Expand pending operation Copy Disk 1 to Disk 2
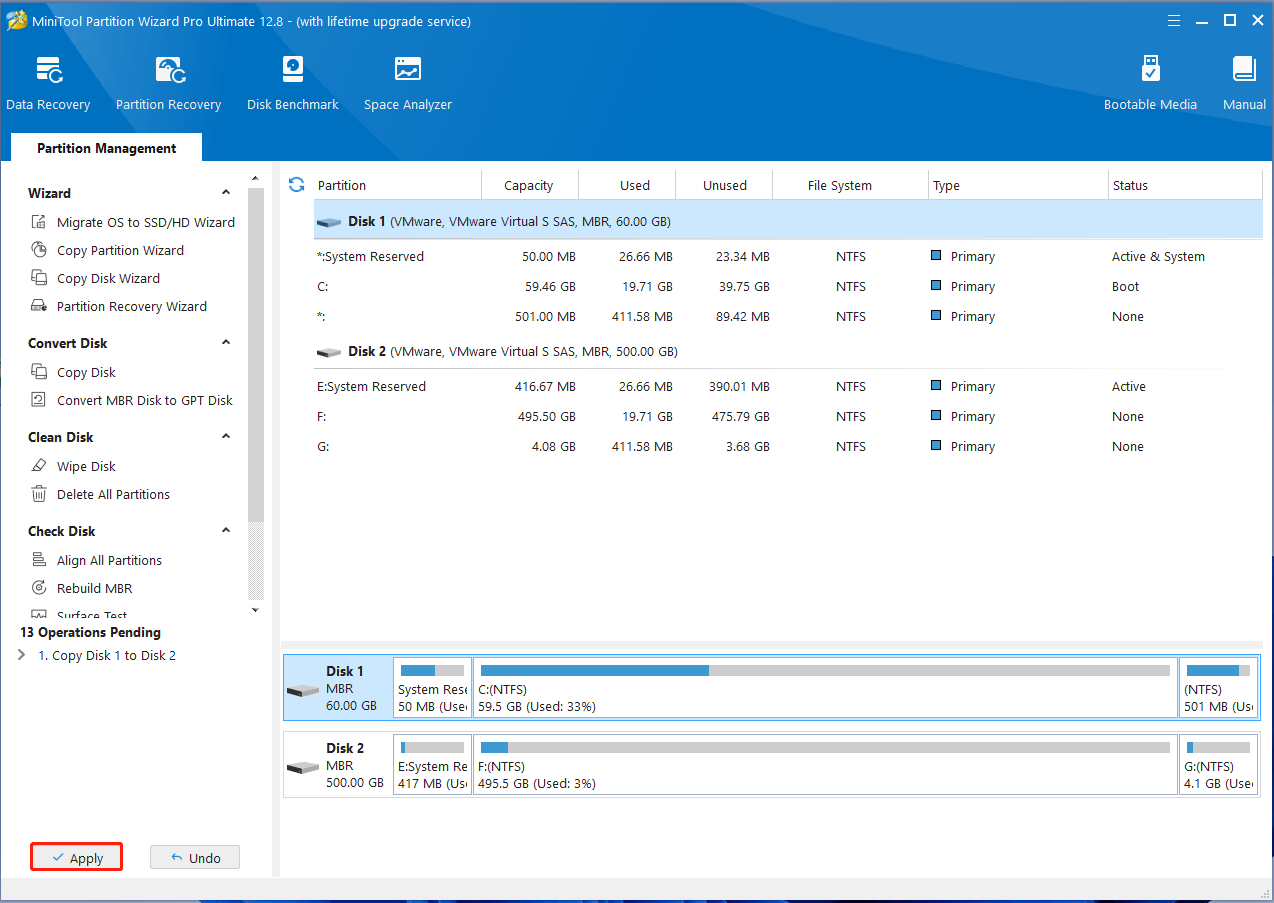This screenshot has height=903, width=1274. coord(23,655)
